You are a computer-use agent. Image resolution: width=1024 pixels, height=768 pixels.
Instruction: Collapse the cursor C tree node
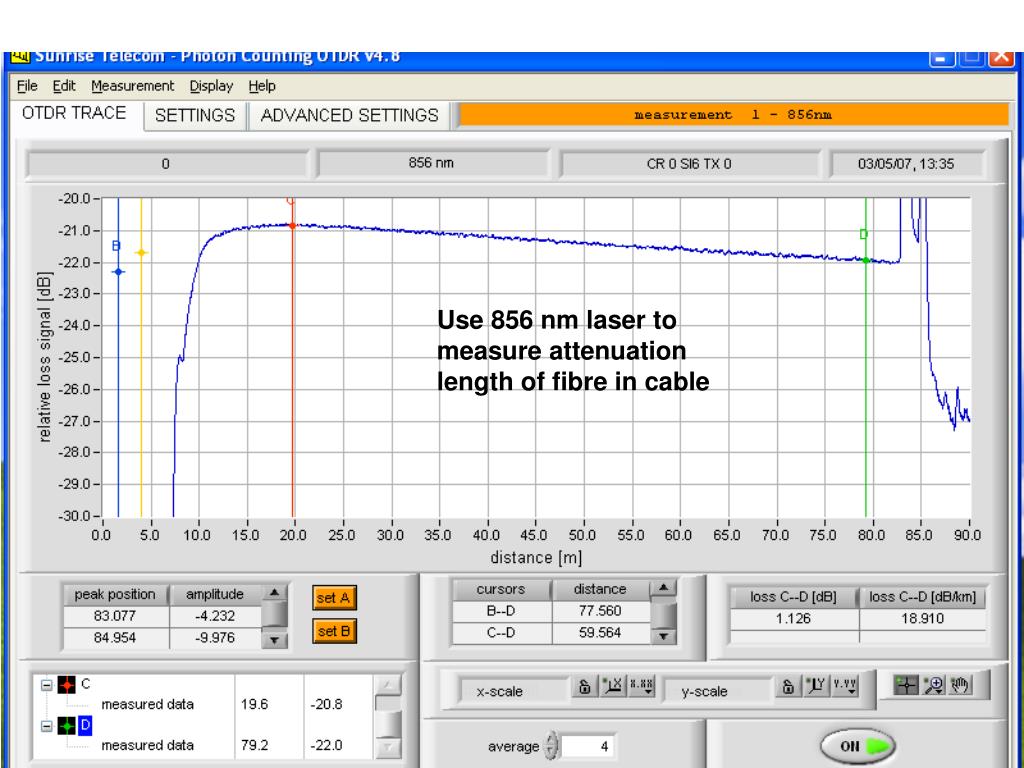tap(46, 685)
